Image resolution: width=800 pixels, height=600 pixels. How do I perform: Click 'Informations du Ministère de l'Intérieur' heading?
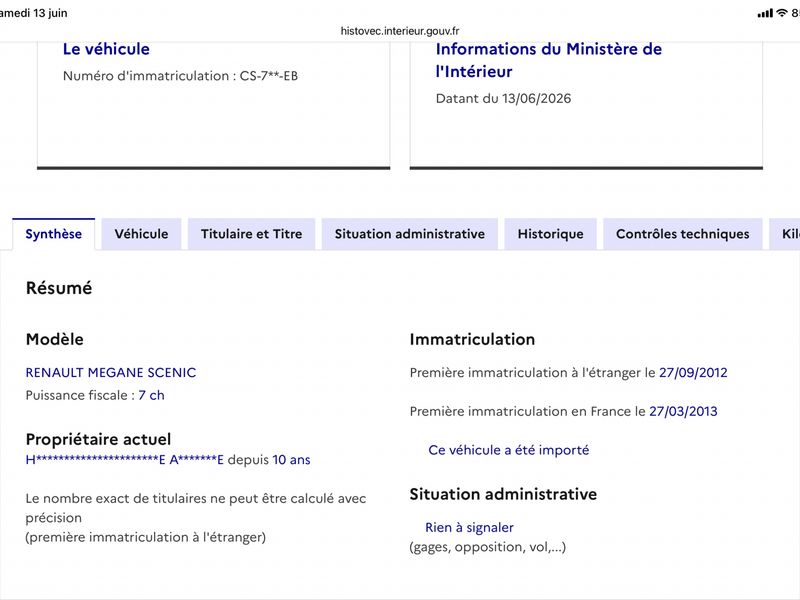[548, 60]
